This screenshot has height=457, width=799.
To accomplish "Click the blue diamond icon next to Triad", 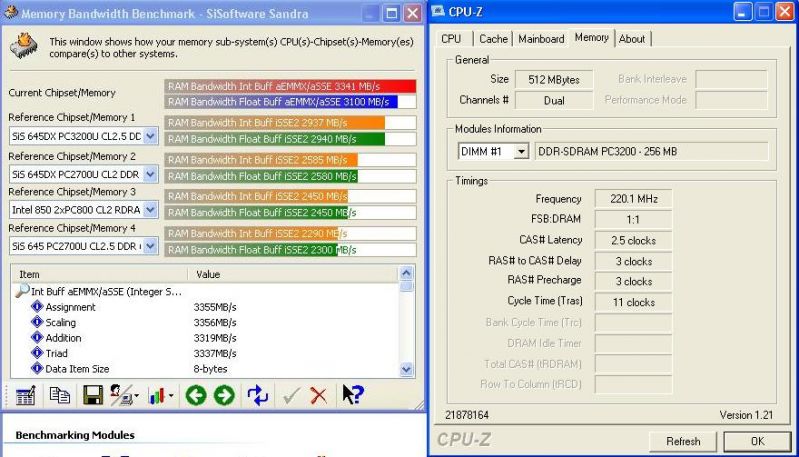I will click(x=37, y=352).
